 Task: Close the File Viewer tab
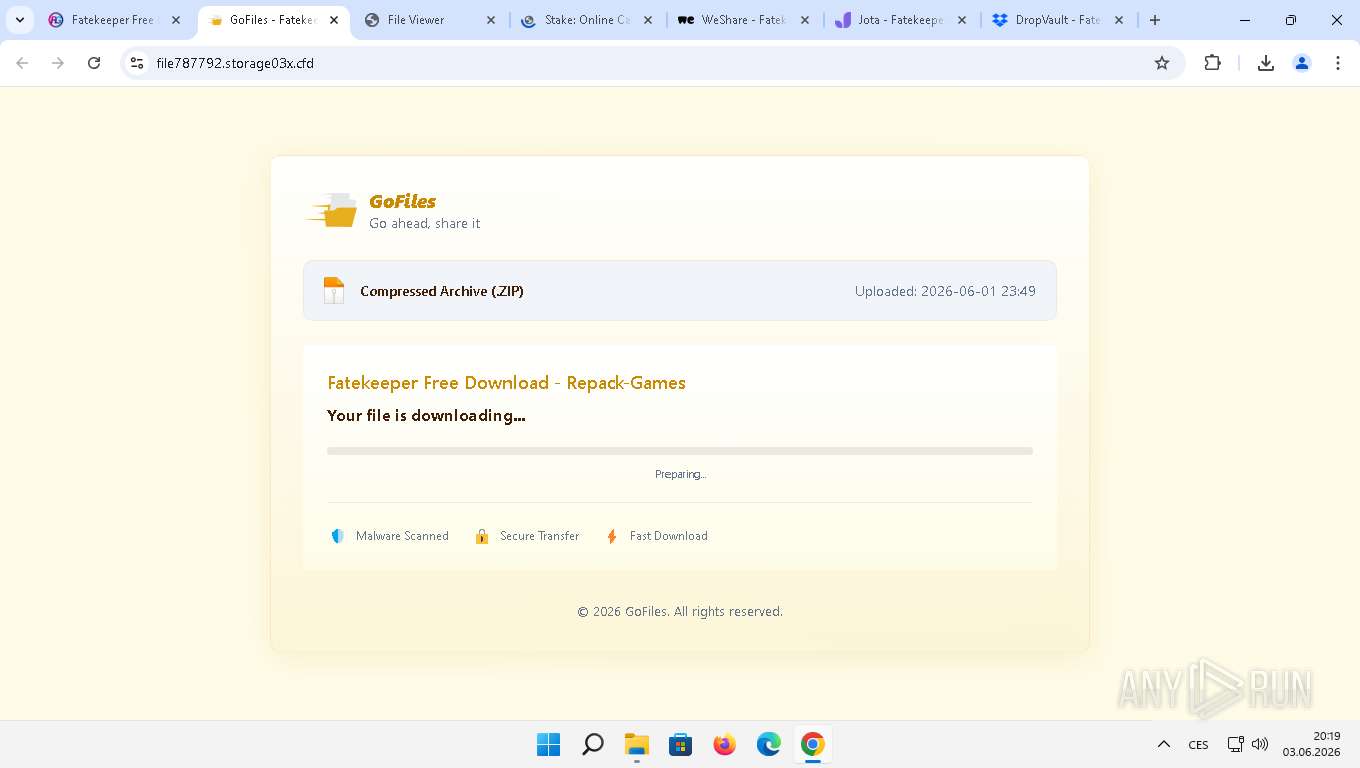coord(491,20)
